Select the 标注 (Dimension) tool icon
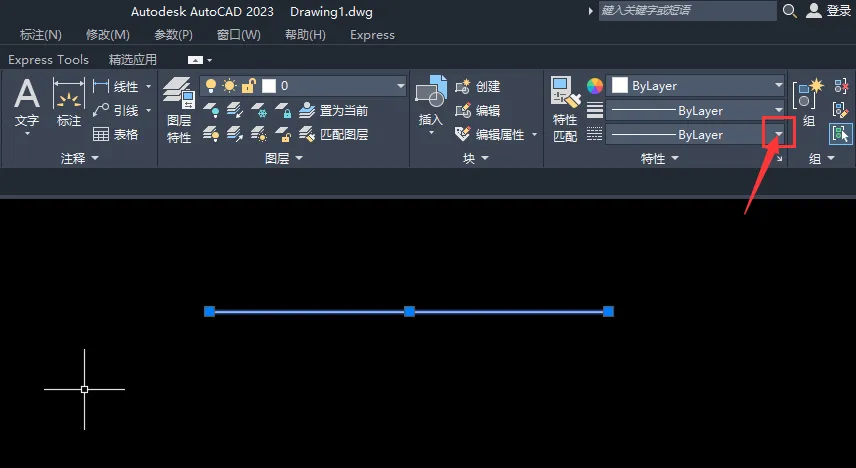The width and height of the screenshot is (856, 468). (x=69, y=94)
